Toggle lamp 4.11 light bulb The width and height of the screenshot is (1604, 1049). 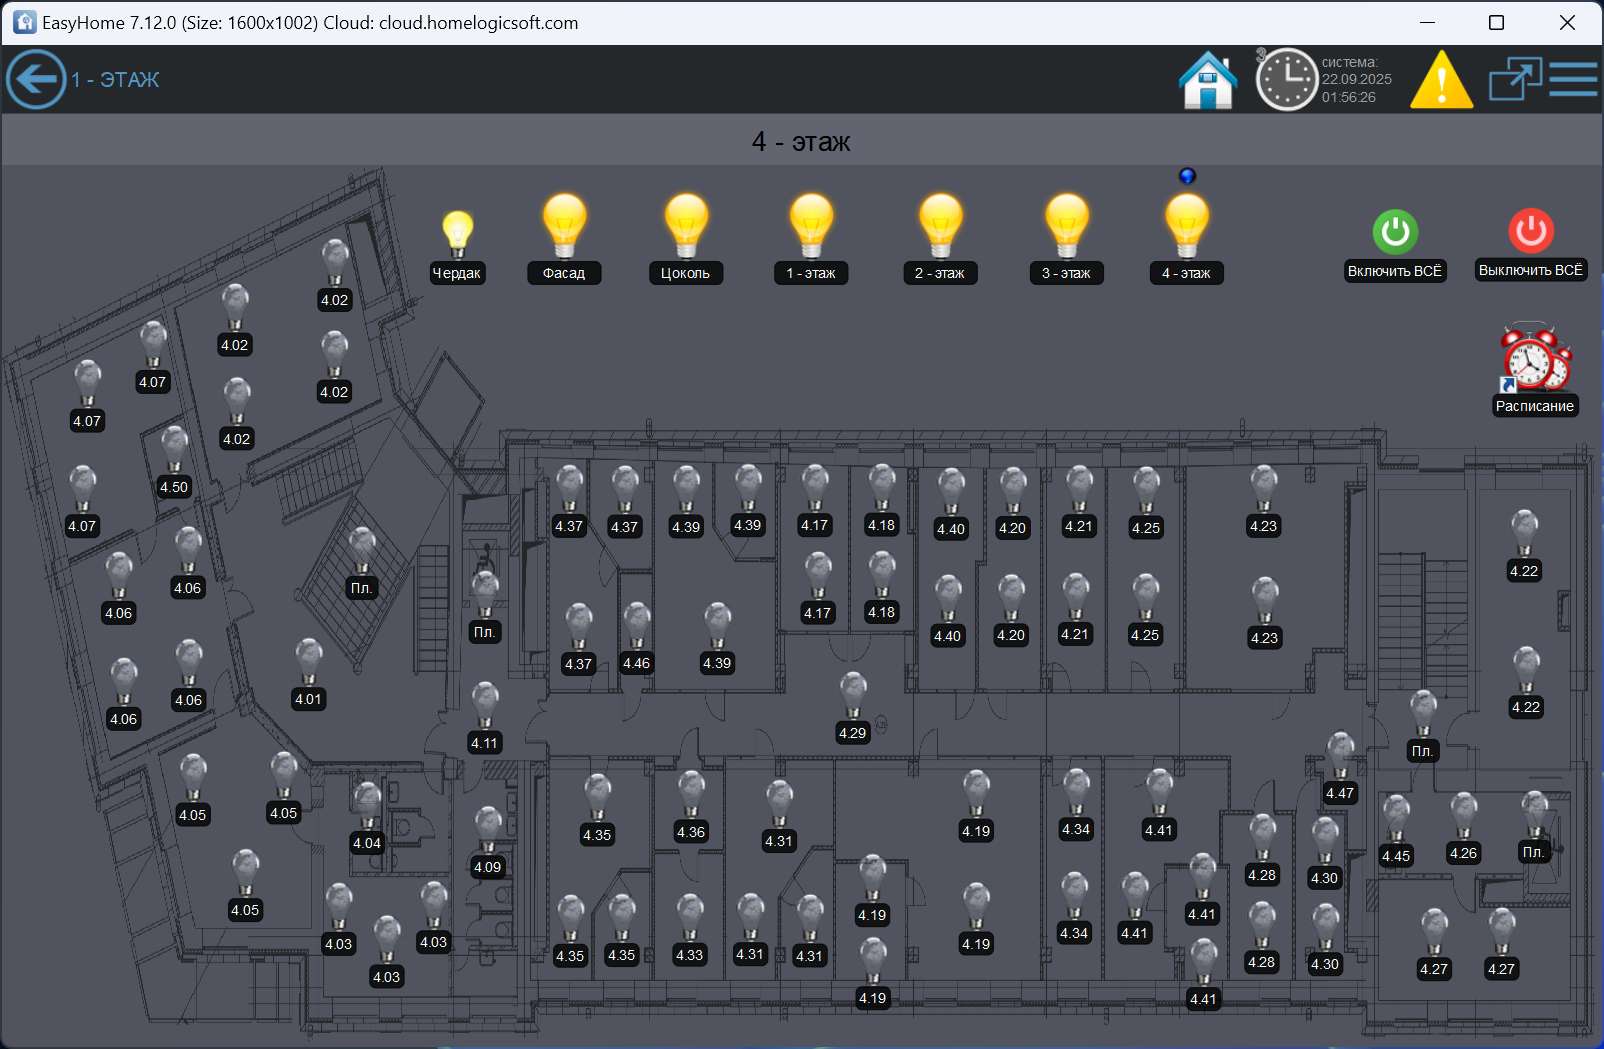[x=485, y=707]
